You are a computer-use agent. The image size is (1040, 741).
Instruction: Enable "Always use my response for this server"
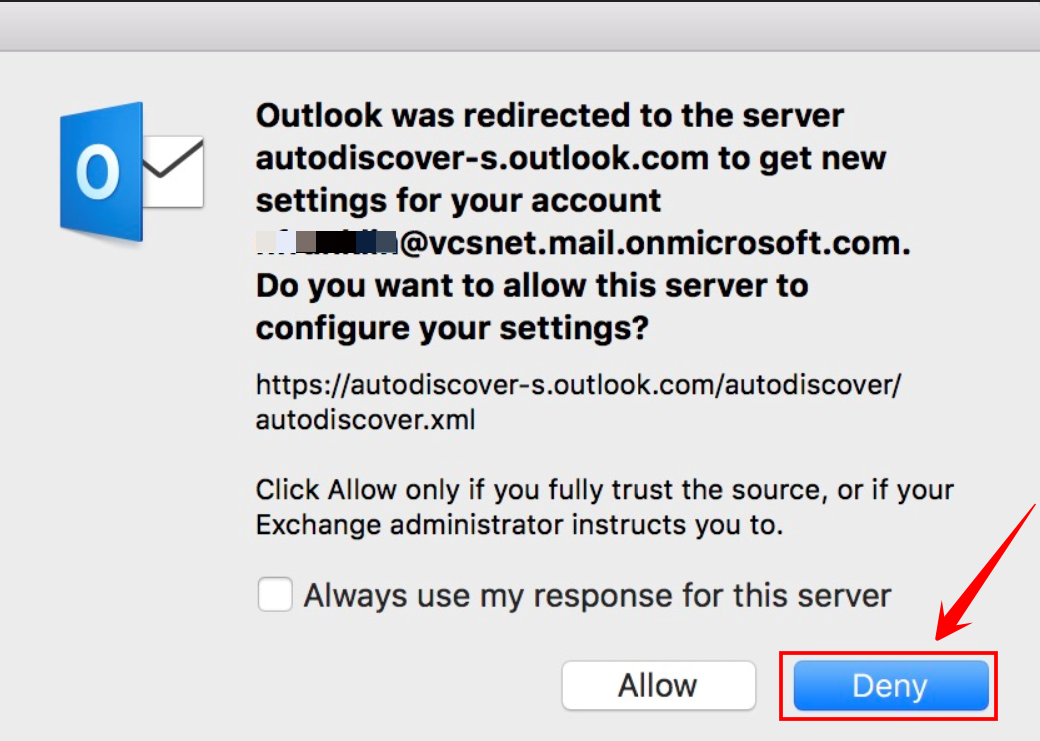[274, 595]
